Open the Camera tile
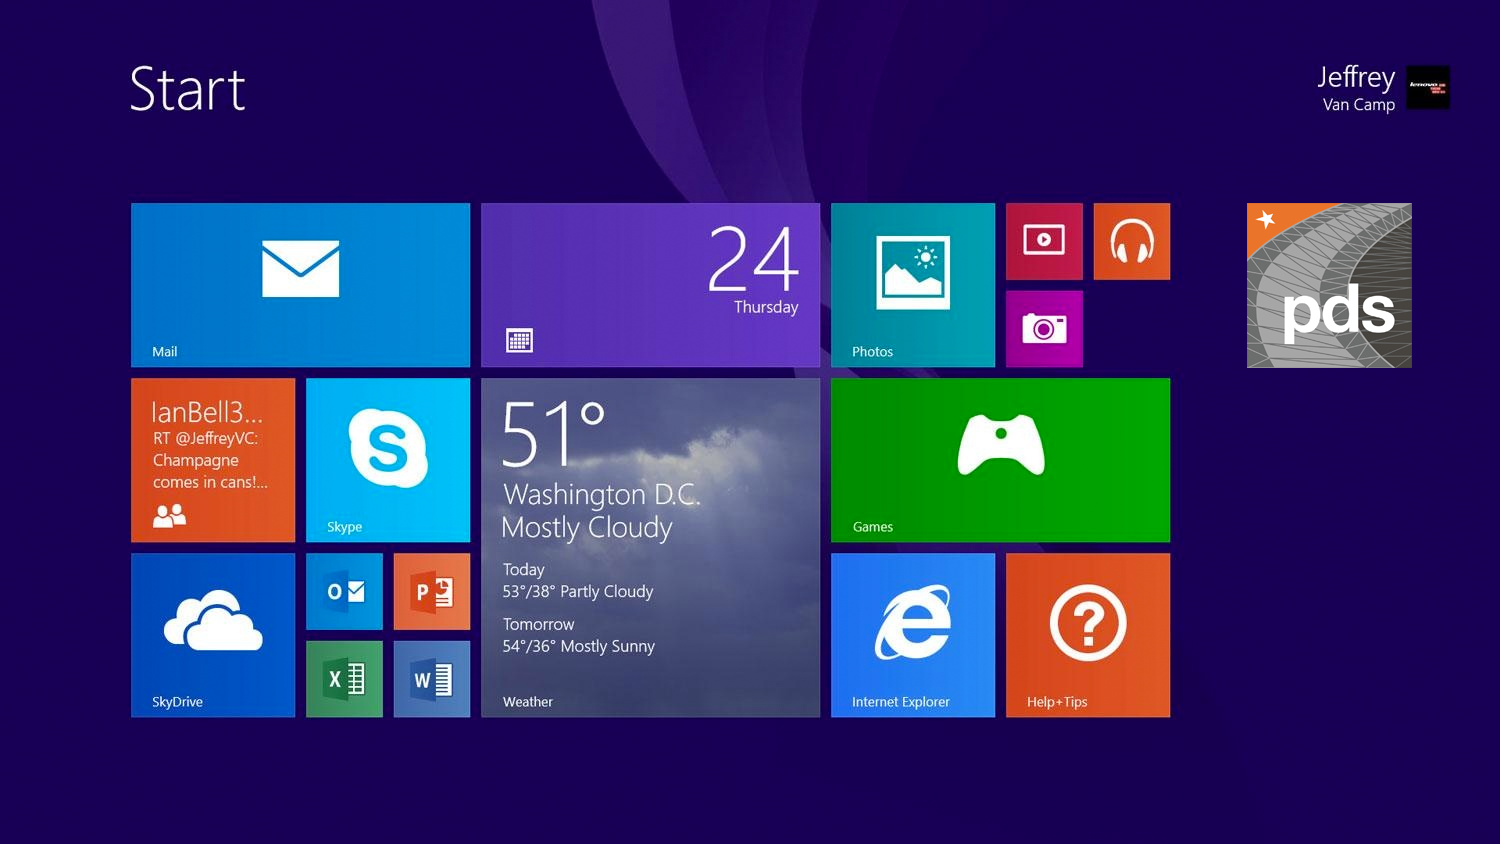The image size is (1500, 844). [1044, 329]
